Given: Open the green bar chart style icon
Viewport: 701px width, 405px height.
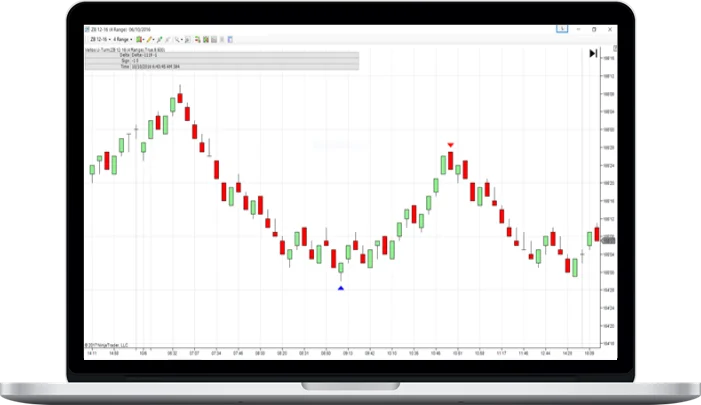Looking at the screenshot, I should (140, 40).
